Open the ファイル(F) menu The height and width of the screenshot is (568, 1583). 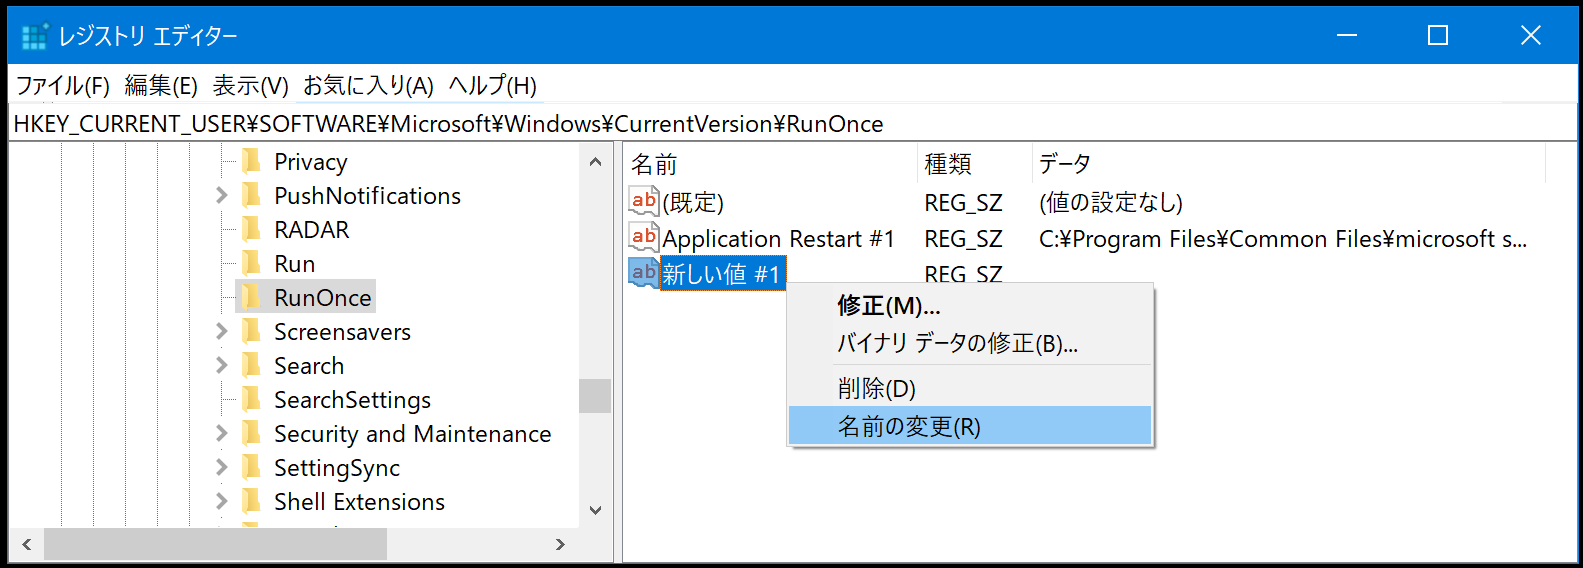pos(63,86)
